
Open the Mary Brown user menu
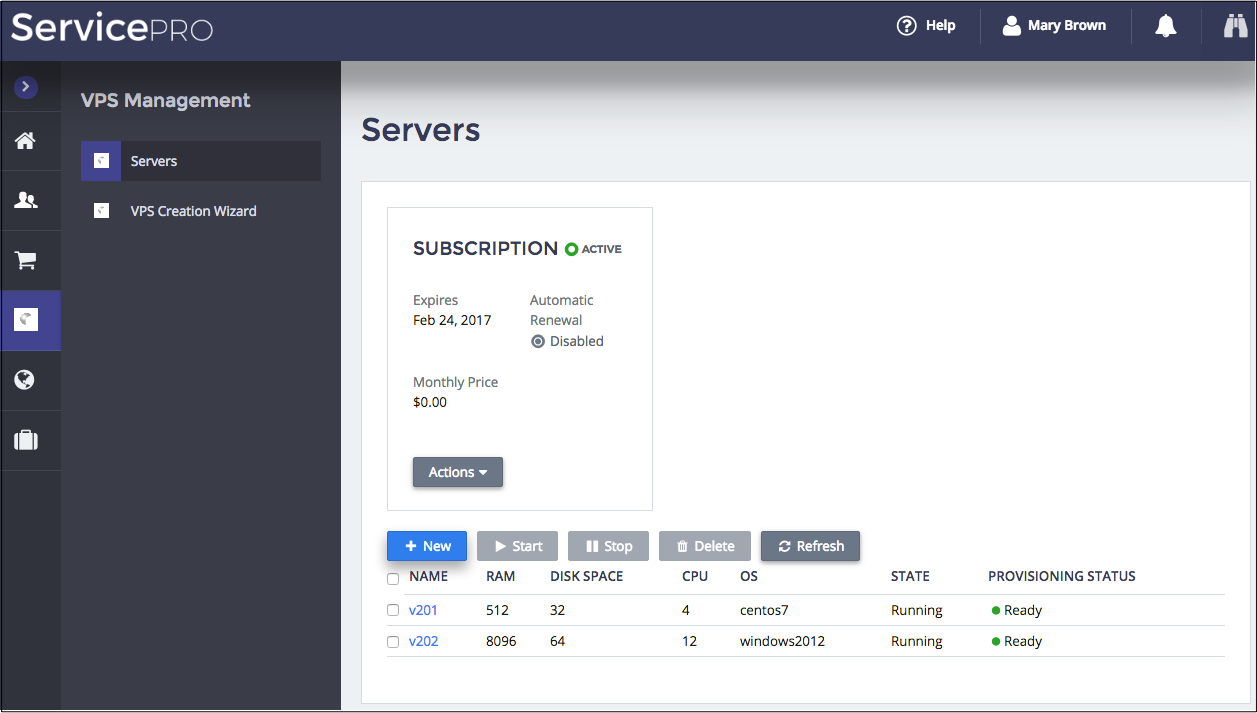tap(1055, 26)
